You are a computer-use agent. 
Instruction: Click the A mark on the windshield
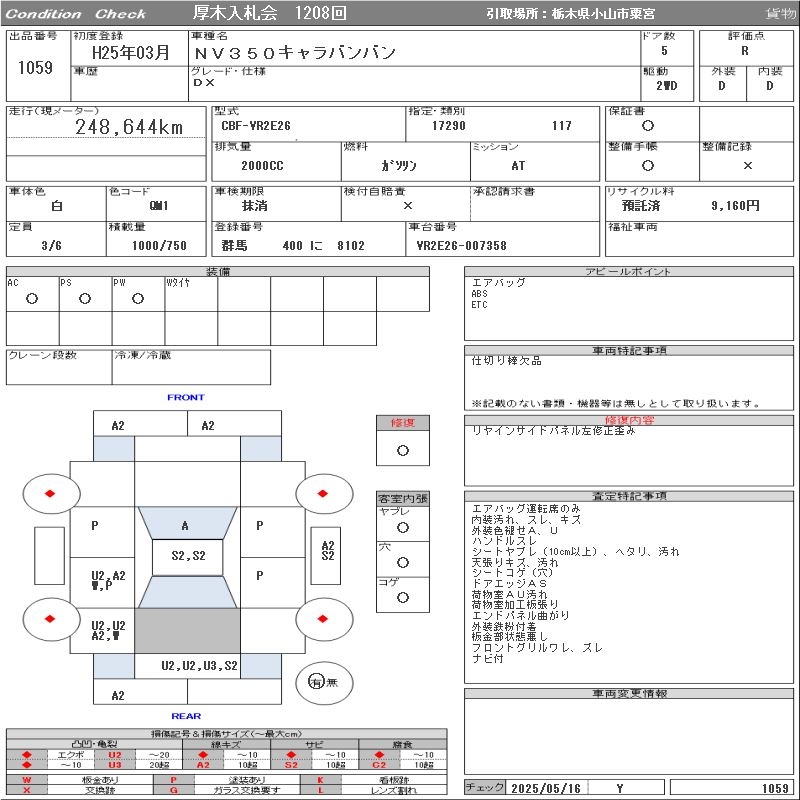[x=185, y=526]
